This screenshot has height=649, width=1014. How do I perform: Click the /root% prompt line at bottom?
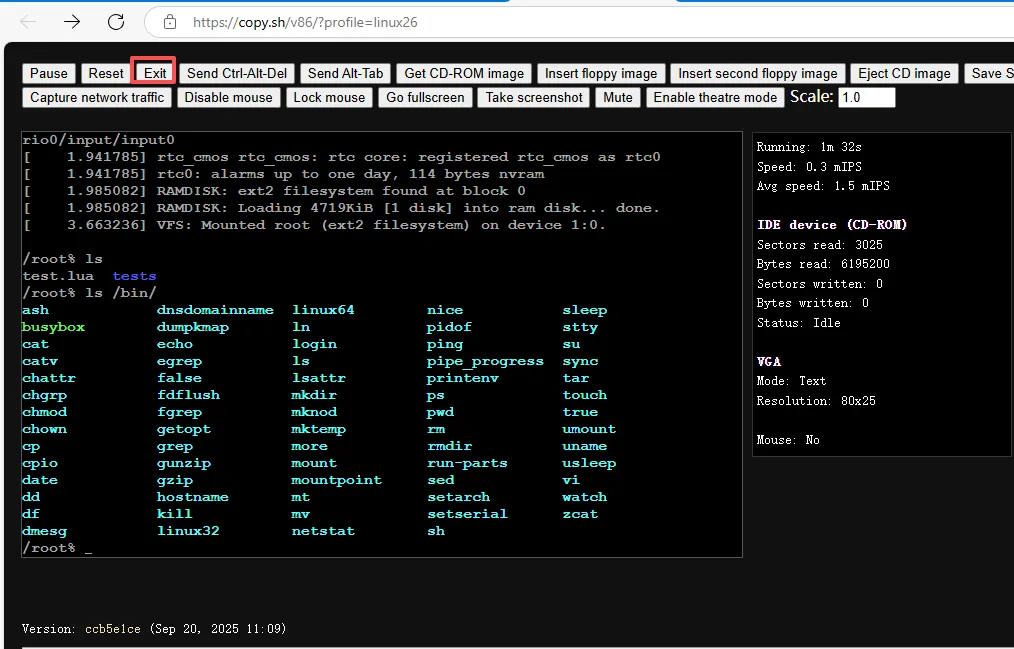click(x=57, y=548)
